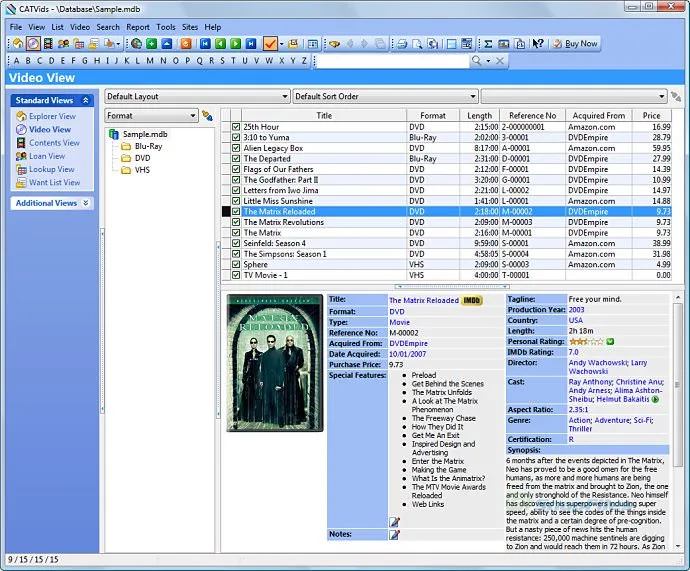Open the two-people Loan View toolbar icon
Screen dimensions: 690x571
[x=63, y=44]
